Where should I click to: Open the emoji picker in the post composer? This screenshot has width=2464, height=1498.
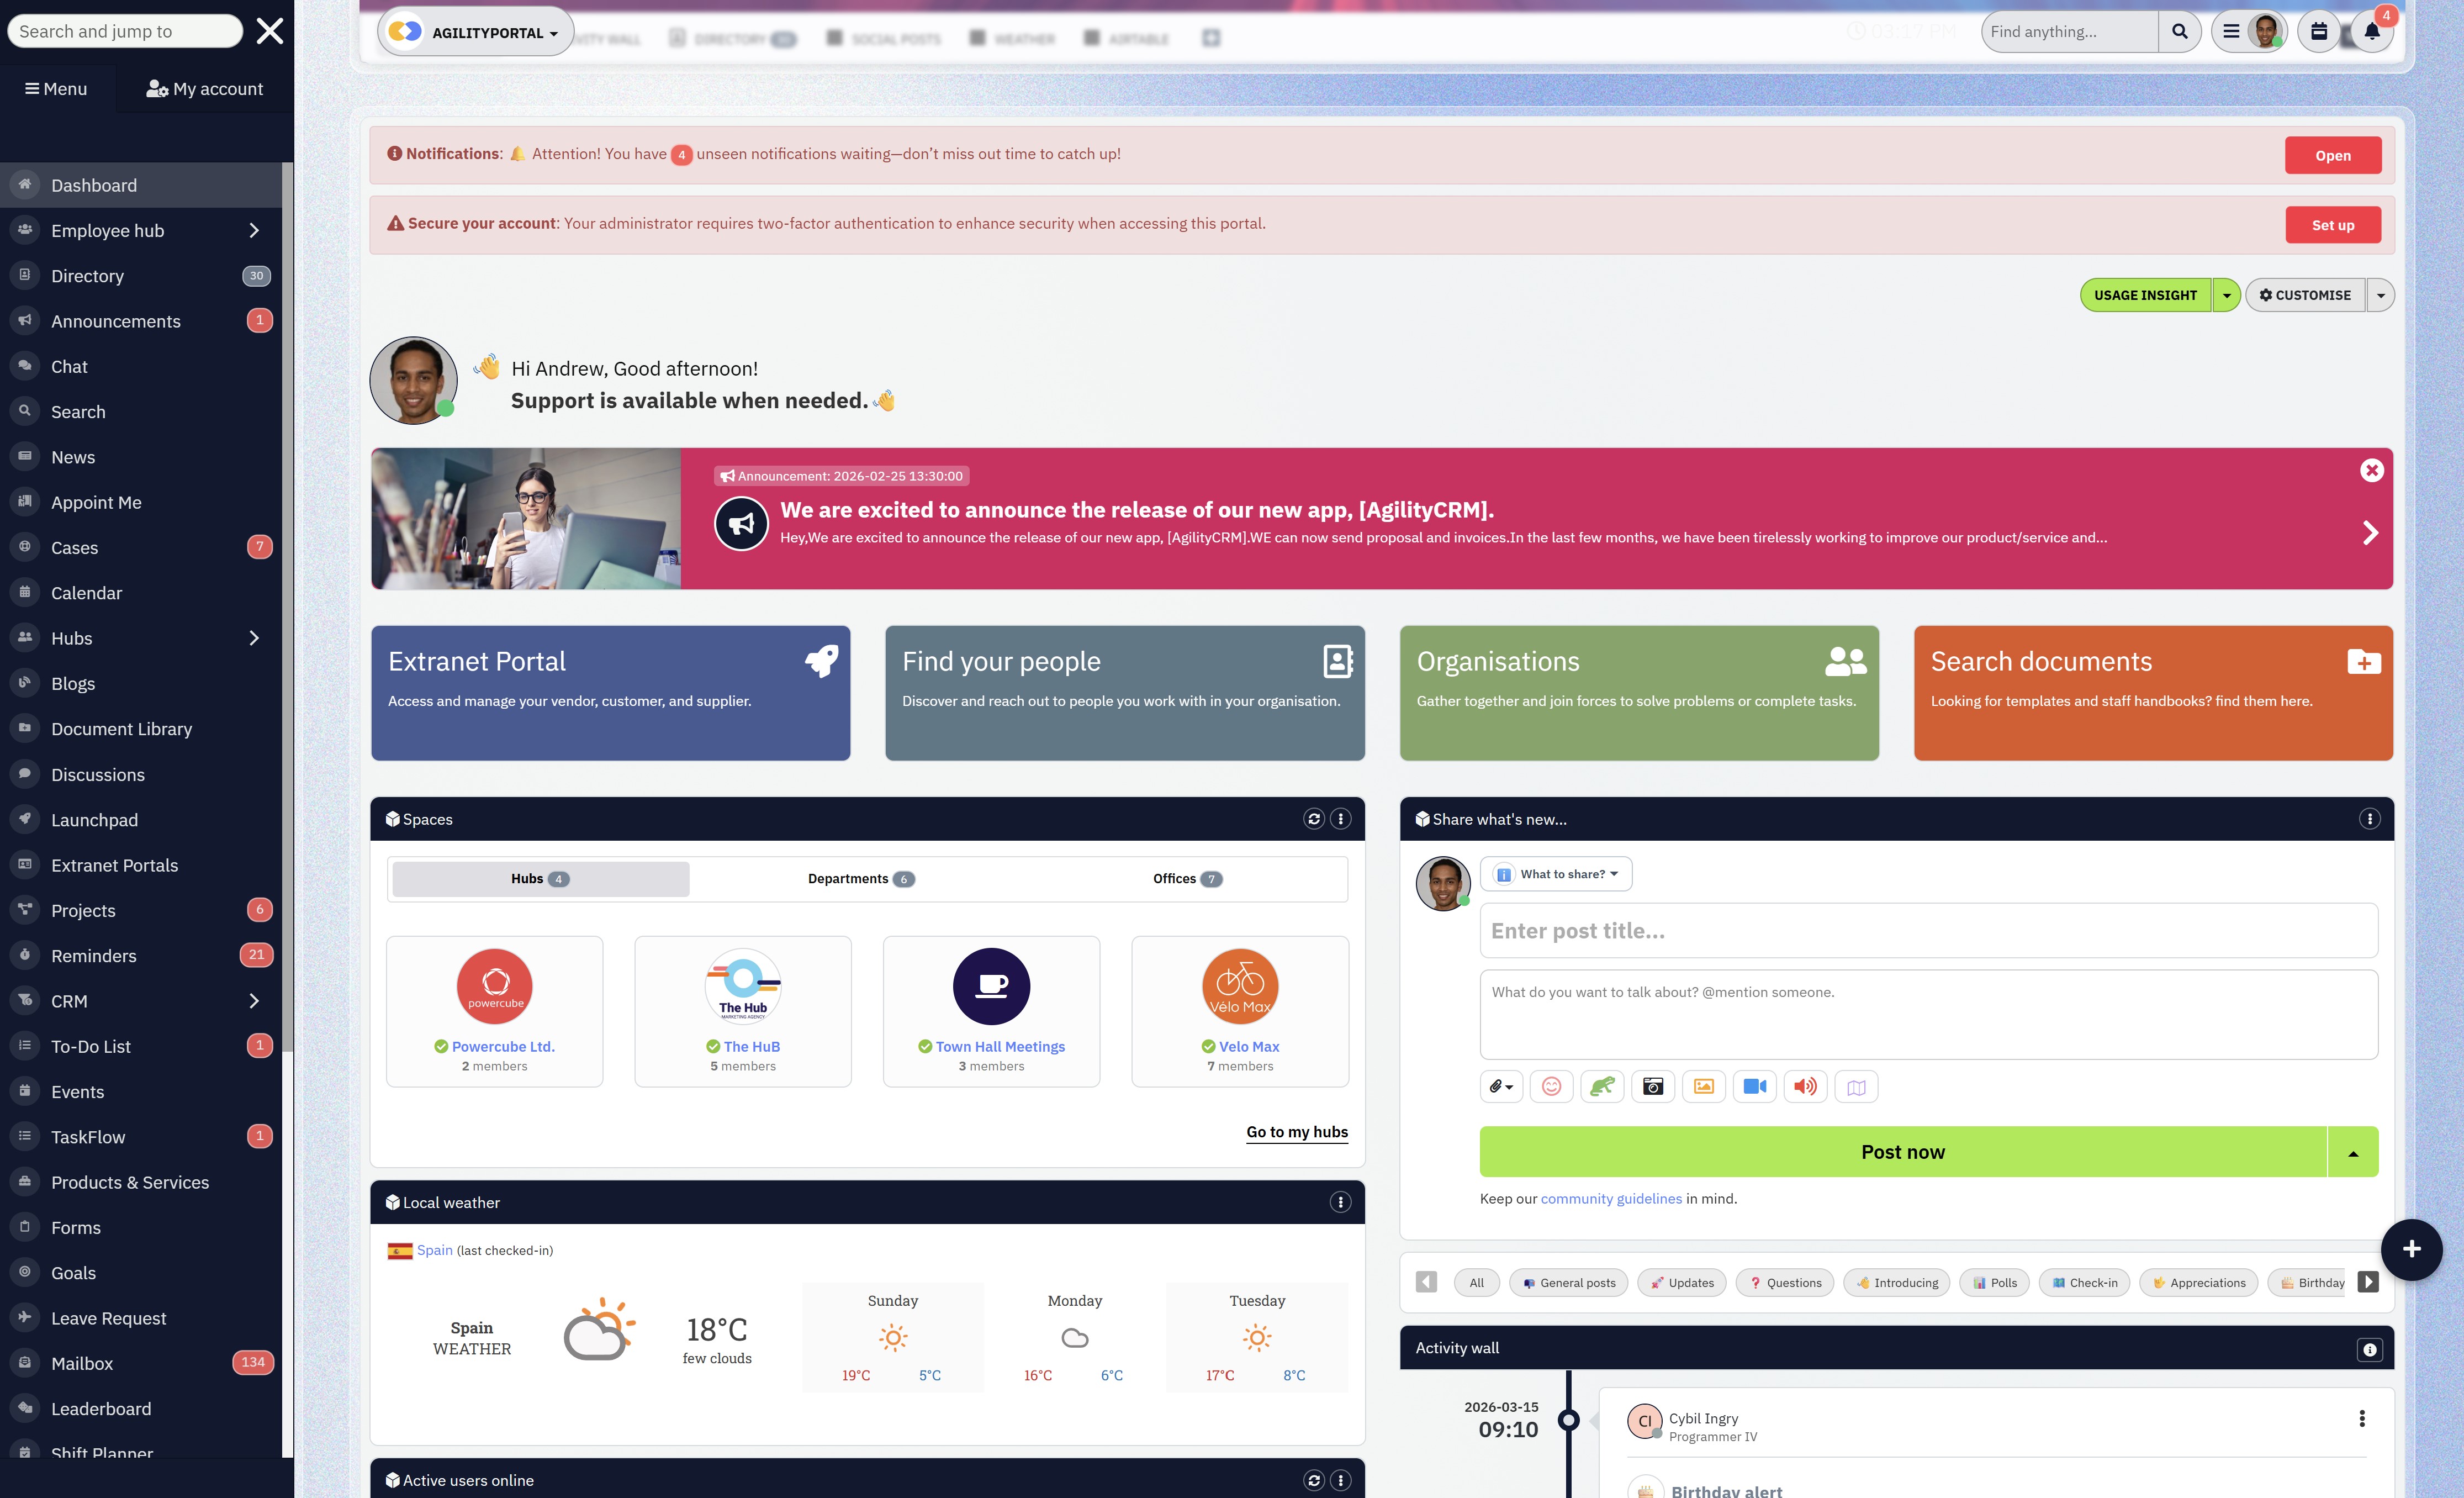point(1551,1086)
